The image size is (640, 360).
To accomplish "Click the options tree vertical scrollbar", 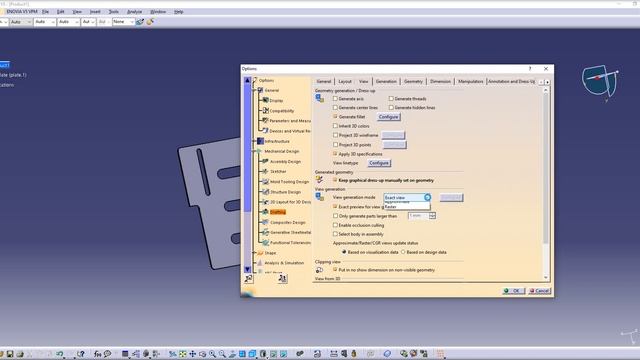I will click(x=247, y=175).
